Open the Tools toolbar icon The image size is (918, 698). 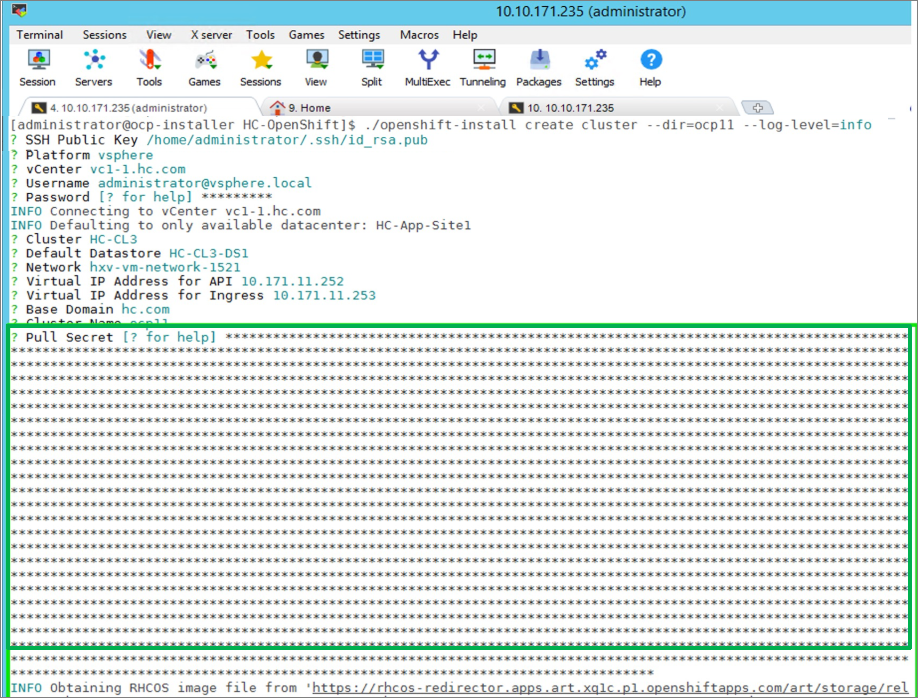pos(149,66)
